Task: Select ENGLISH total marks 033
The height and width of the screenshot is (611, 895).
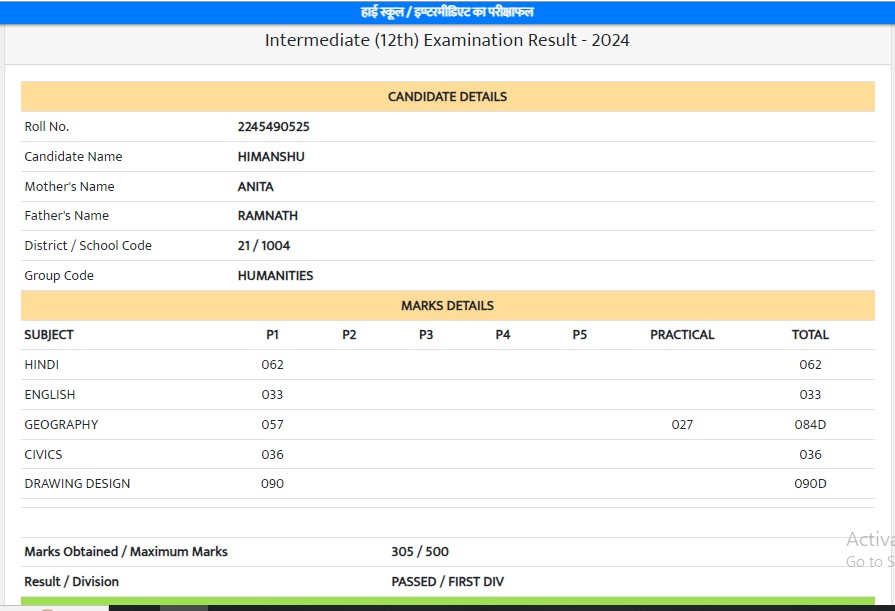Action: pyautogui.click(x=810, y=395)
